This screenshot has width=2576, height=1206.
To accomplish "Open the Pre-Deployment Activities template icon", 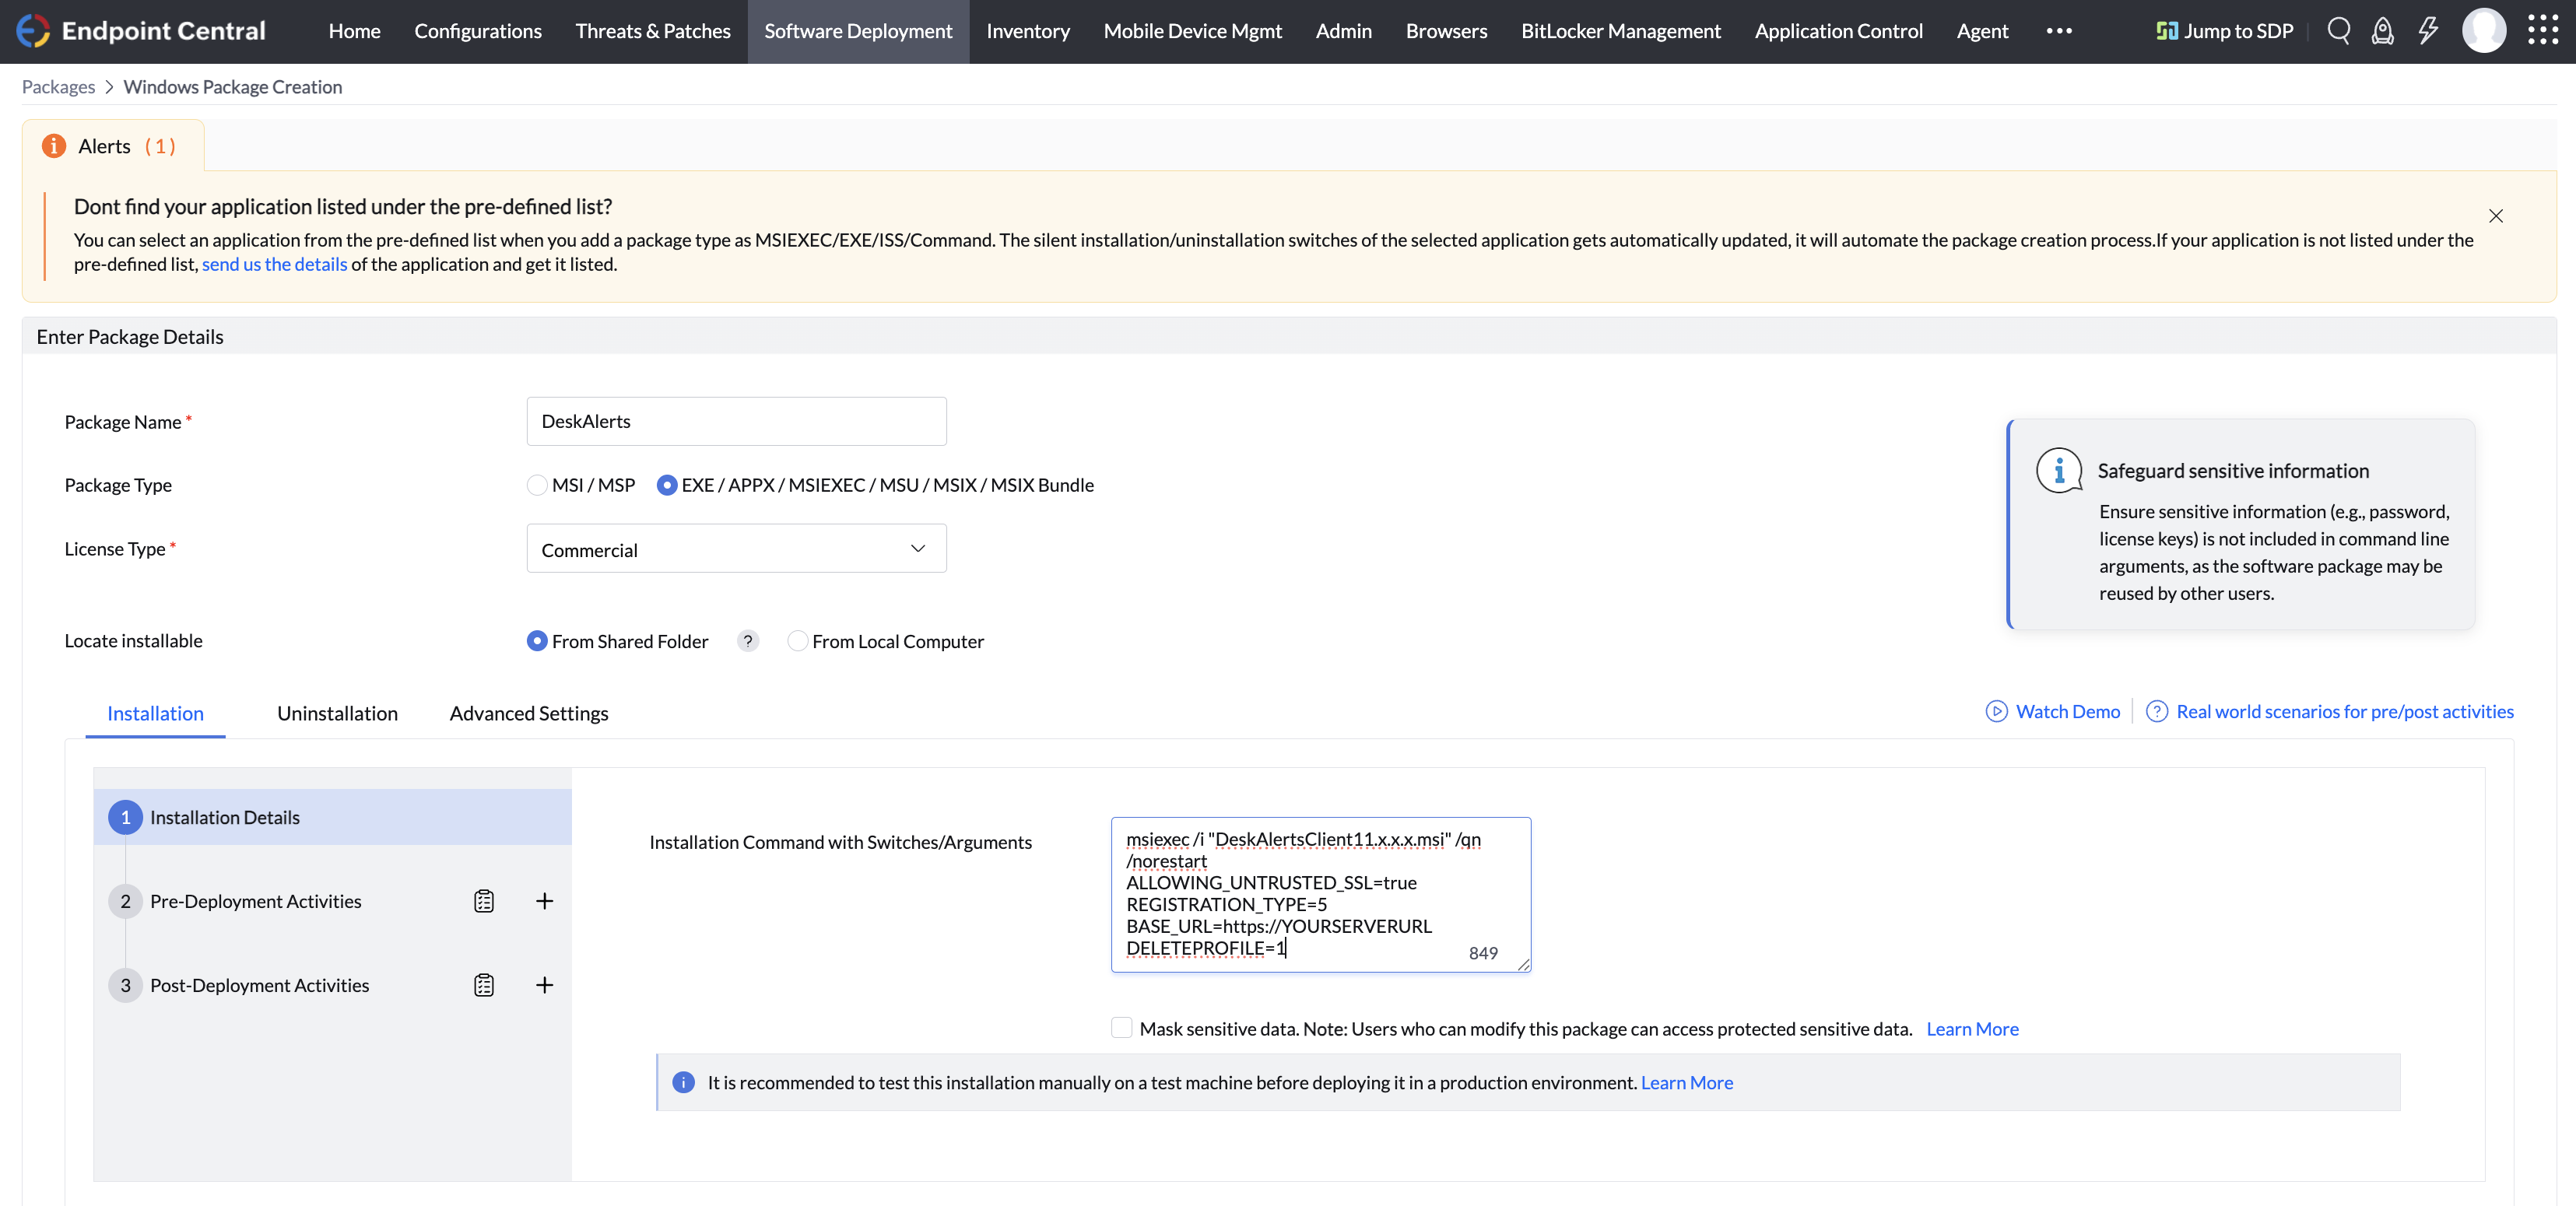I will (x=484, y=901).
